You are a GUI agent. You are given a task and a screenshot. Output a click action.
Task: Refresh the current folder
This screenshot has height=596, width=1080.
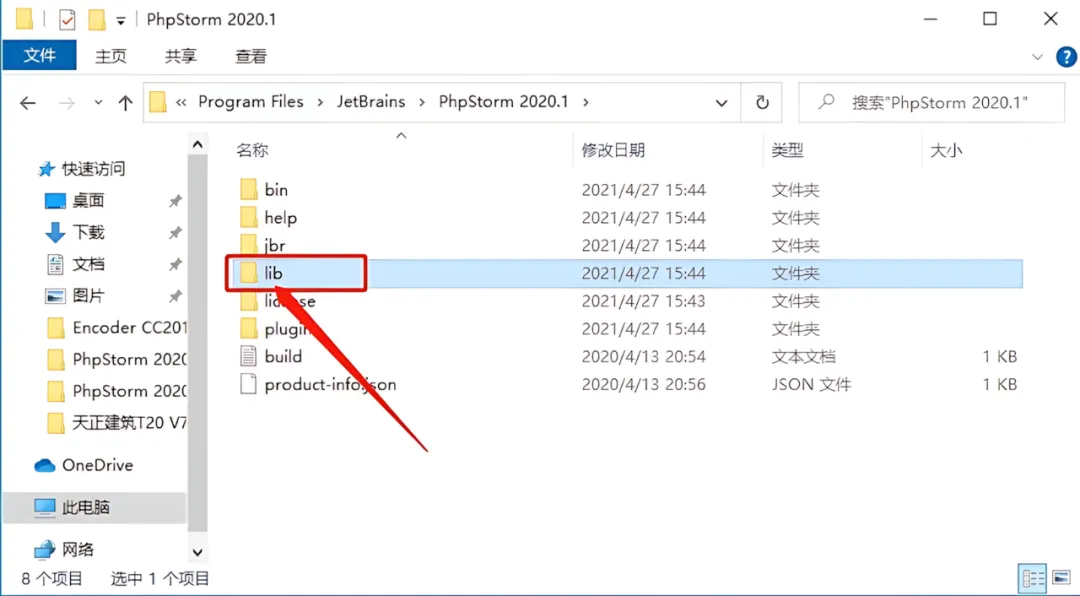tap(762, 103)
